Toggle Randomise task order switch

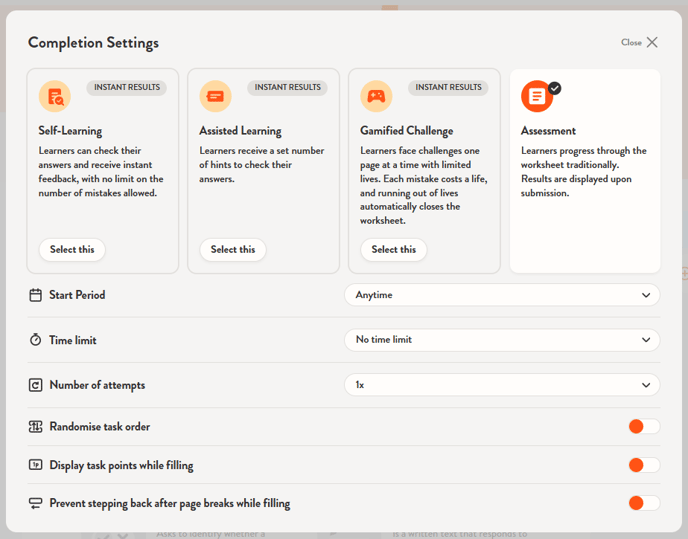pos(643,427)
